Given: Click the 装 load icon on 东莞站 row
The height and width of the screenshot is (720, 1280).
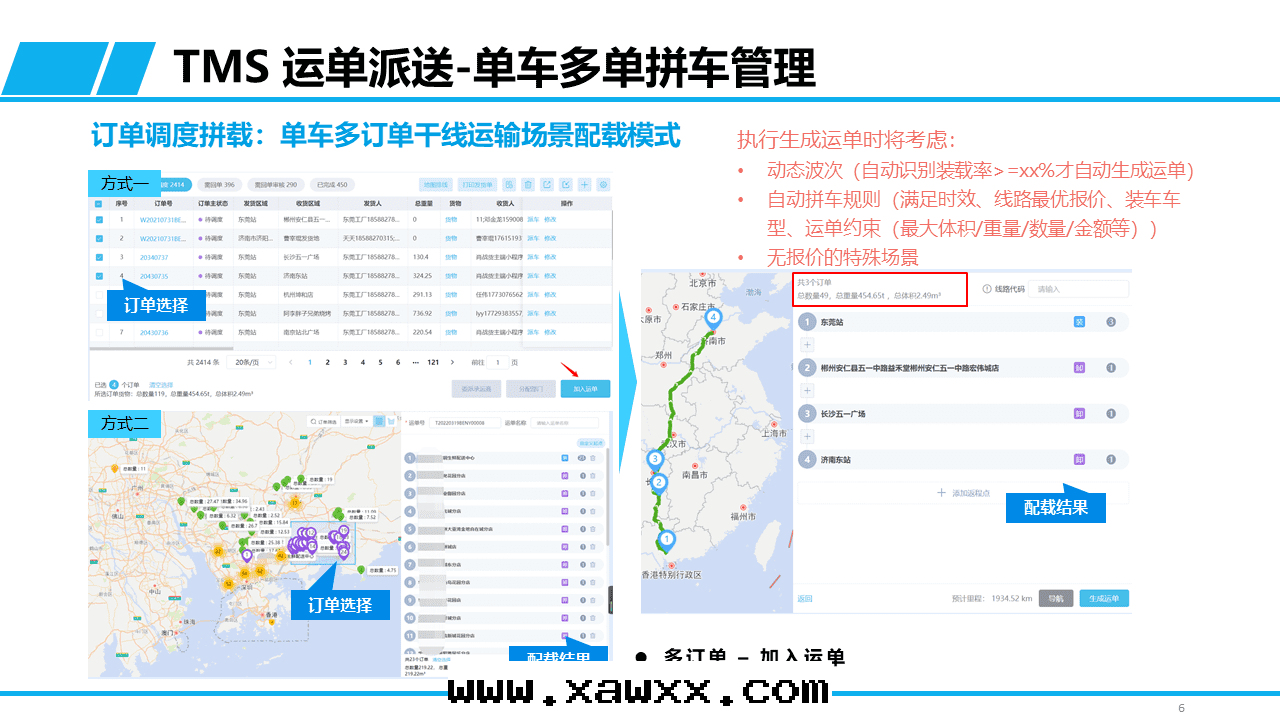Looking at the screenshot, I should point(1079,322).
